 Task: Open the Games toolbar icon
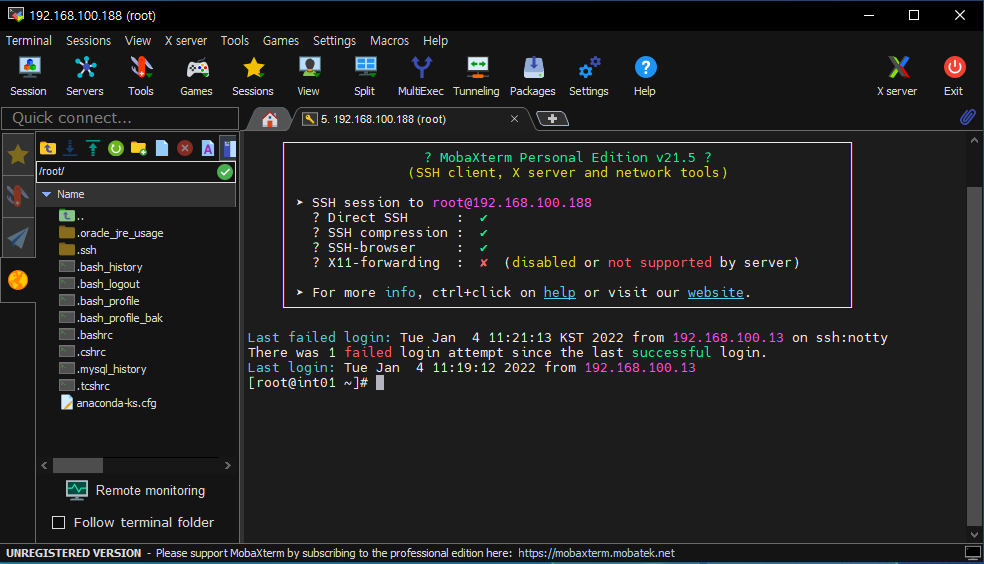196,77
